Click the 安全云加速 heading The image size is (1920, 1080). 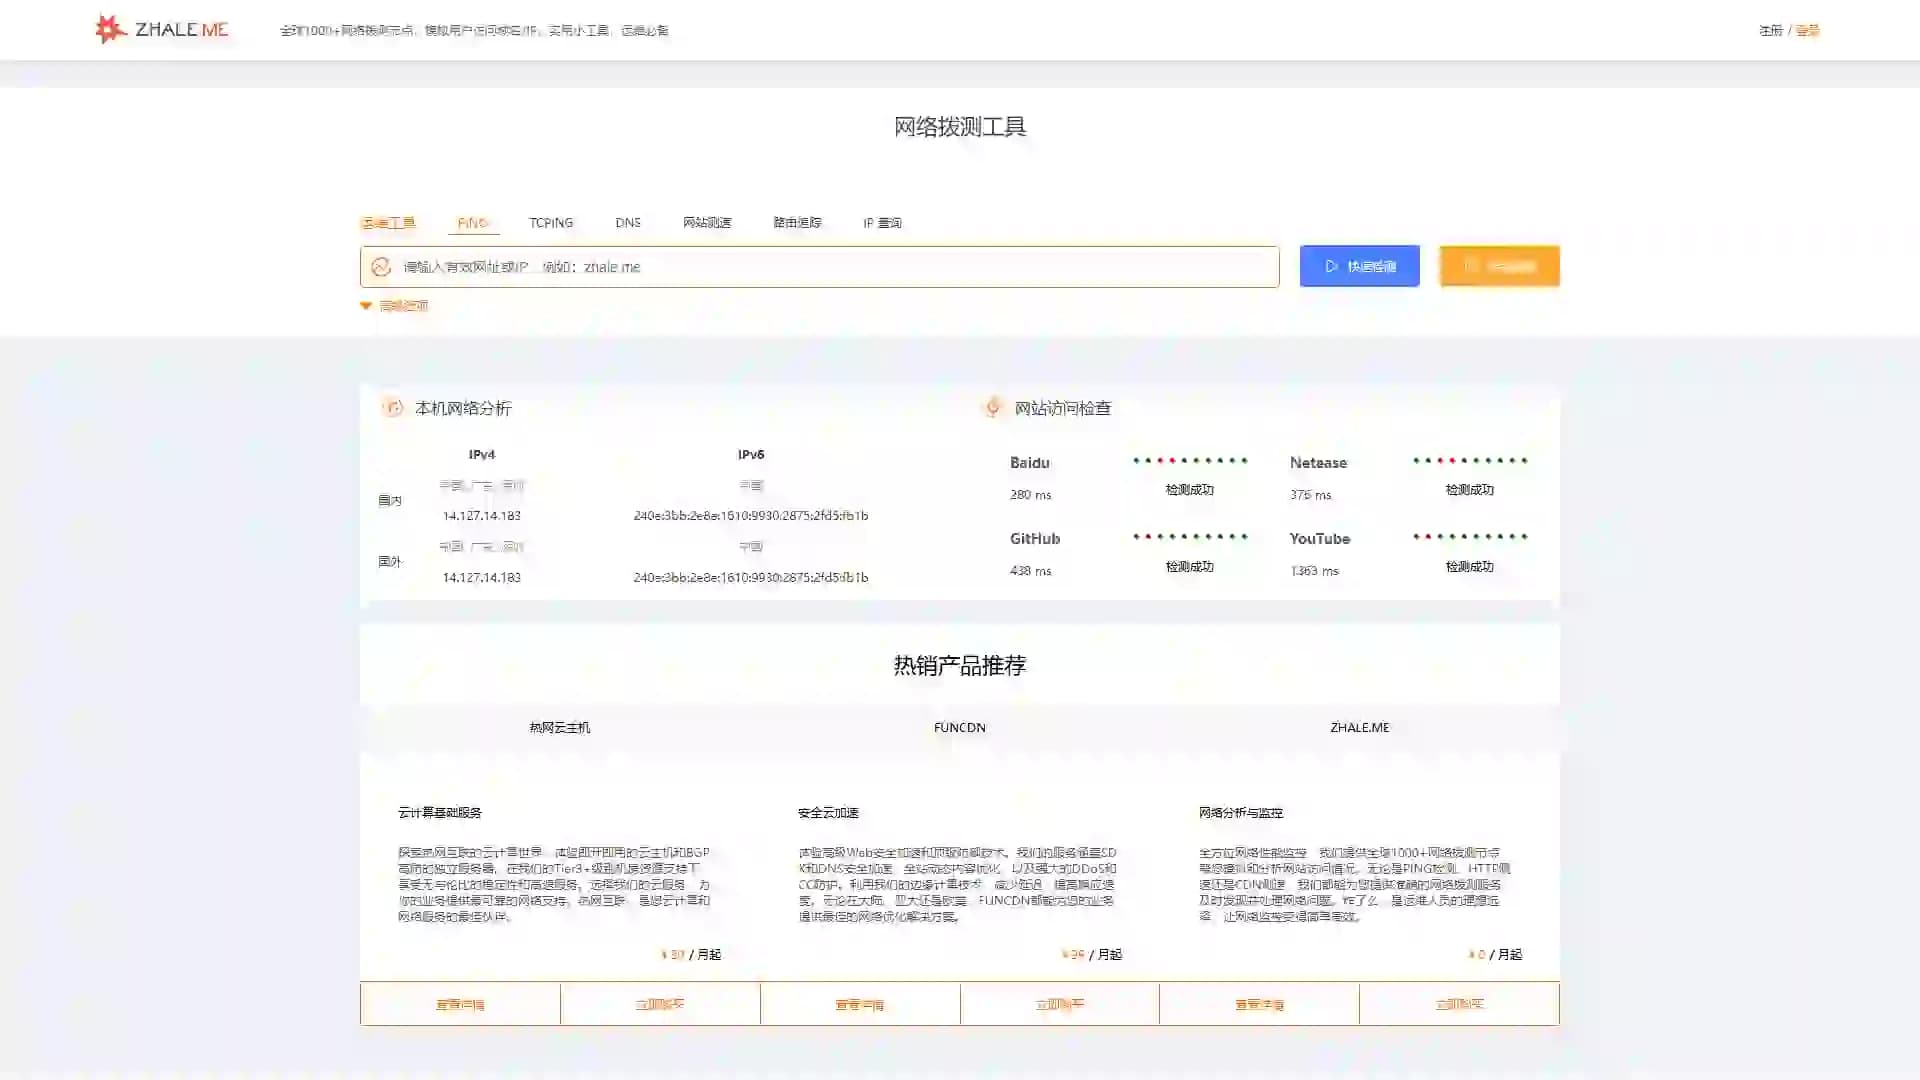tap(829, 813)
